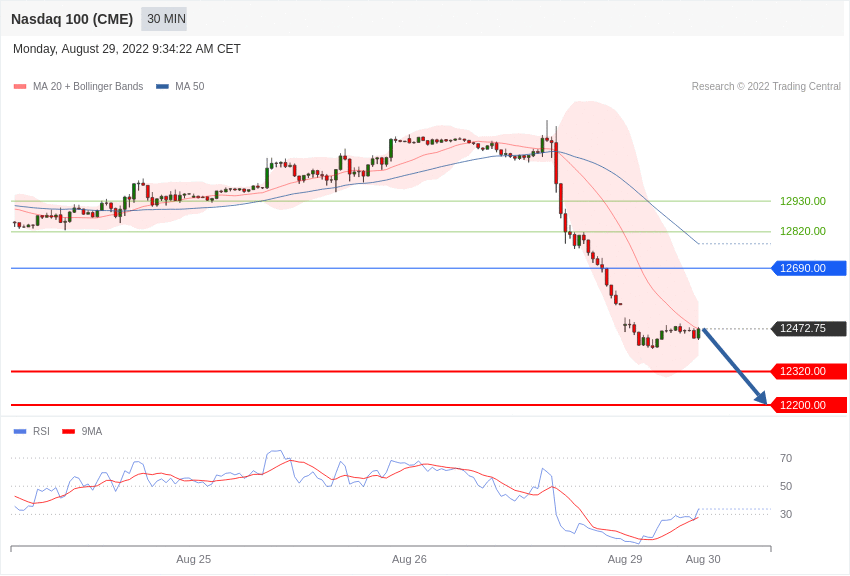Click the RSI 30 level label
Viewport: 850px width, 576px height.
[x=785, y=514]
